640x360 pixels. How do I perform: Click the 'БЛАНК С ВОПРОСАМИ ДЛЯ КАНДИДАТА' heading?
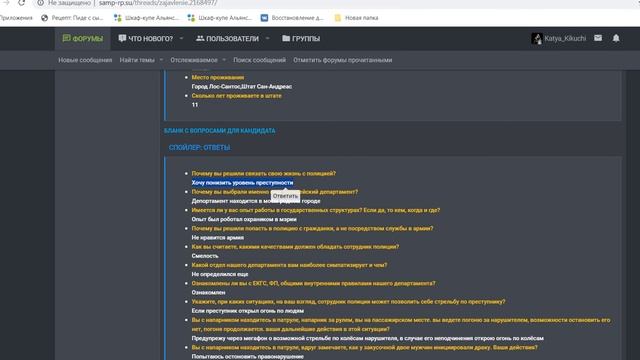[220, 131]
